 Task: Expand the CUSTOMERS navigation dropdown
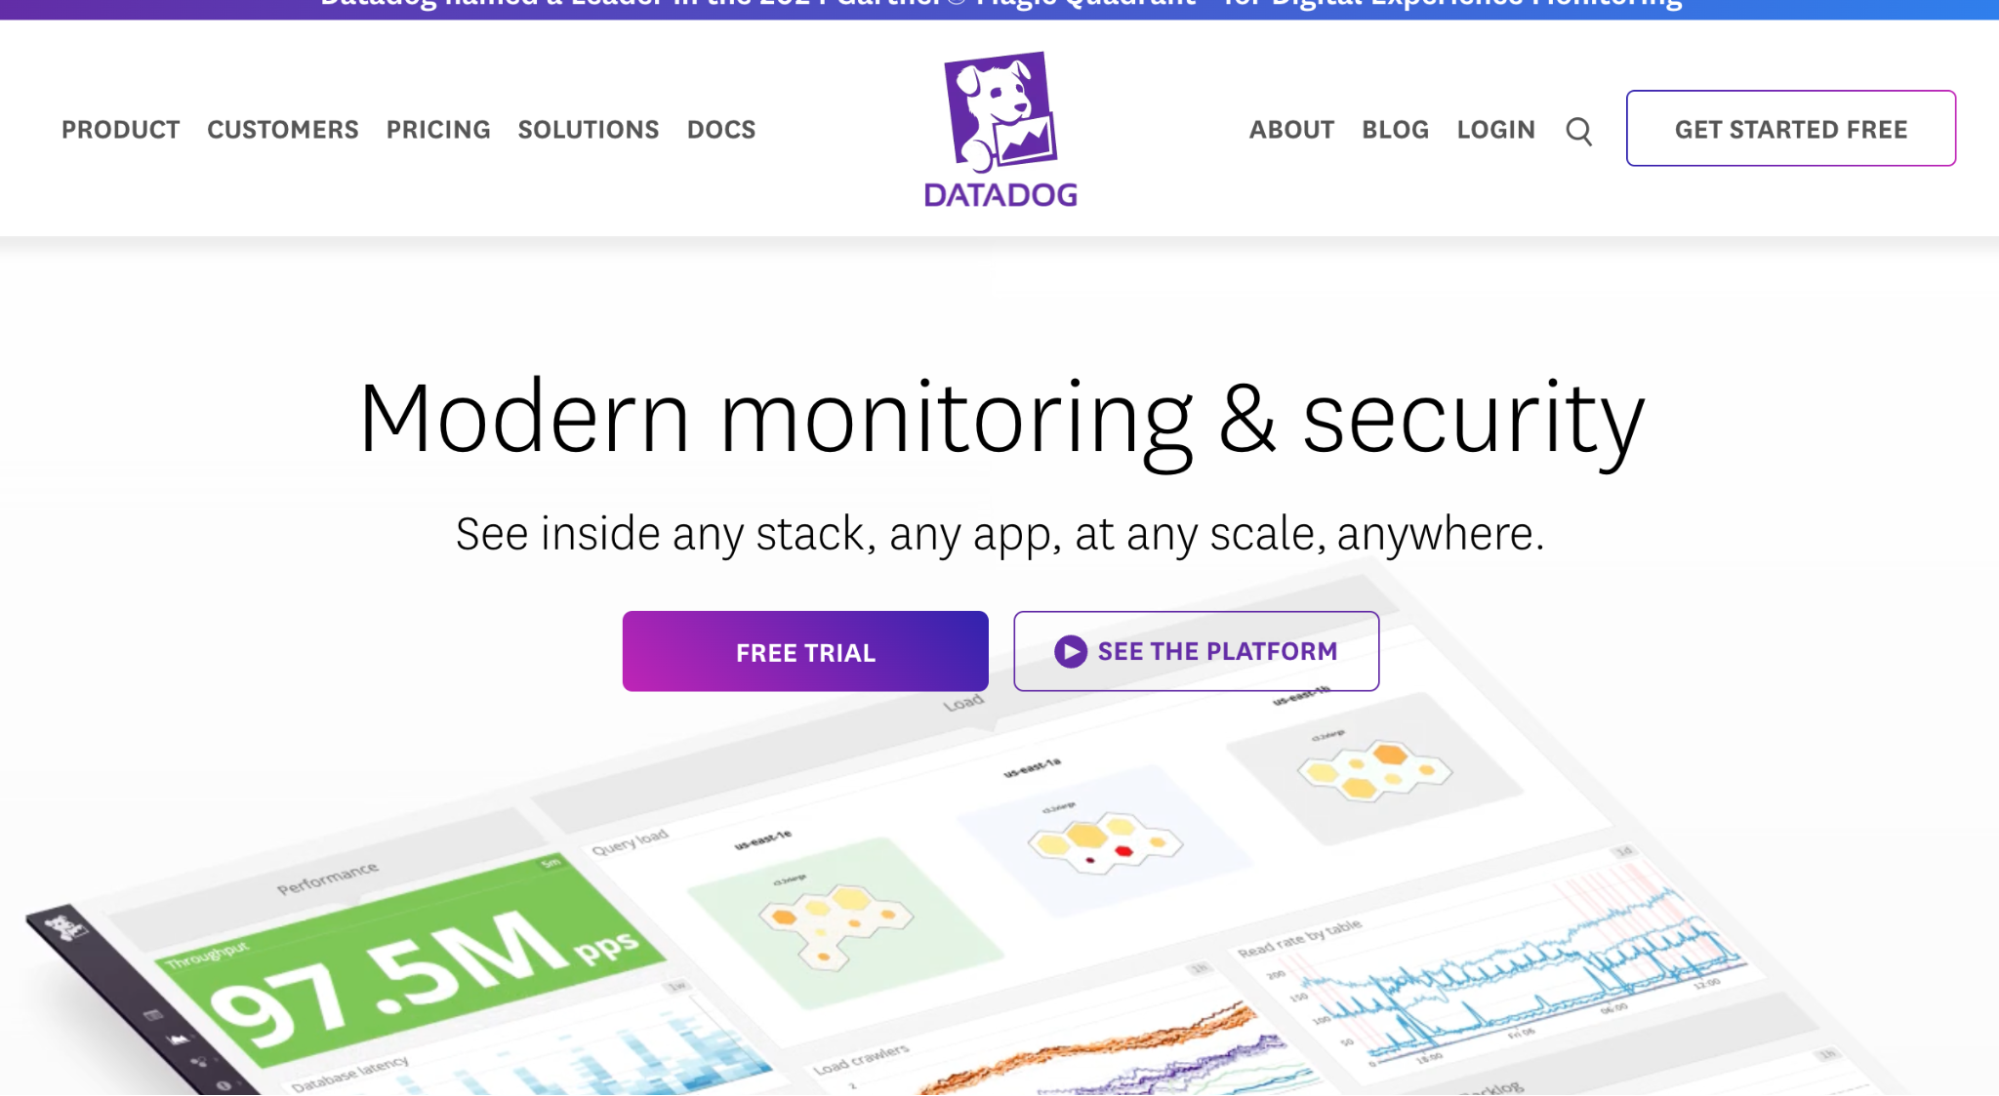tap(282, 128)
